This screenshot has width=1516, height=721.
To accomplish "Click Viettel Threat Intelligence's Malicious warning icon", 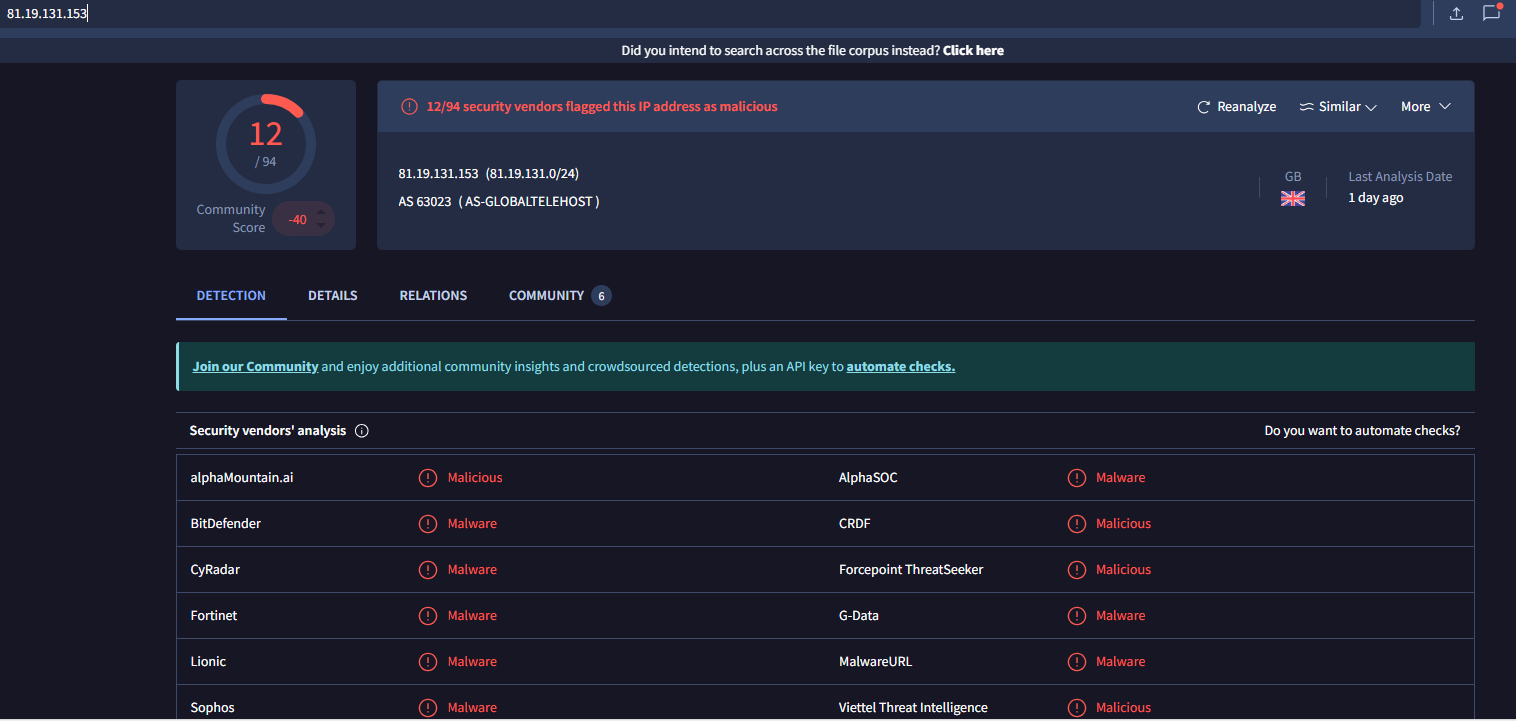I will tap(1077, 708).
